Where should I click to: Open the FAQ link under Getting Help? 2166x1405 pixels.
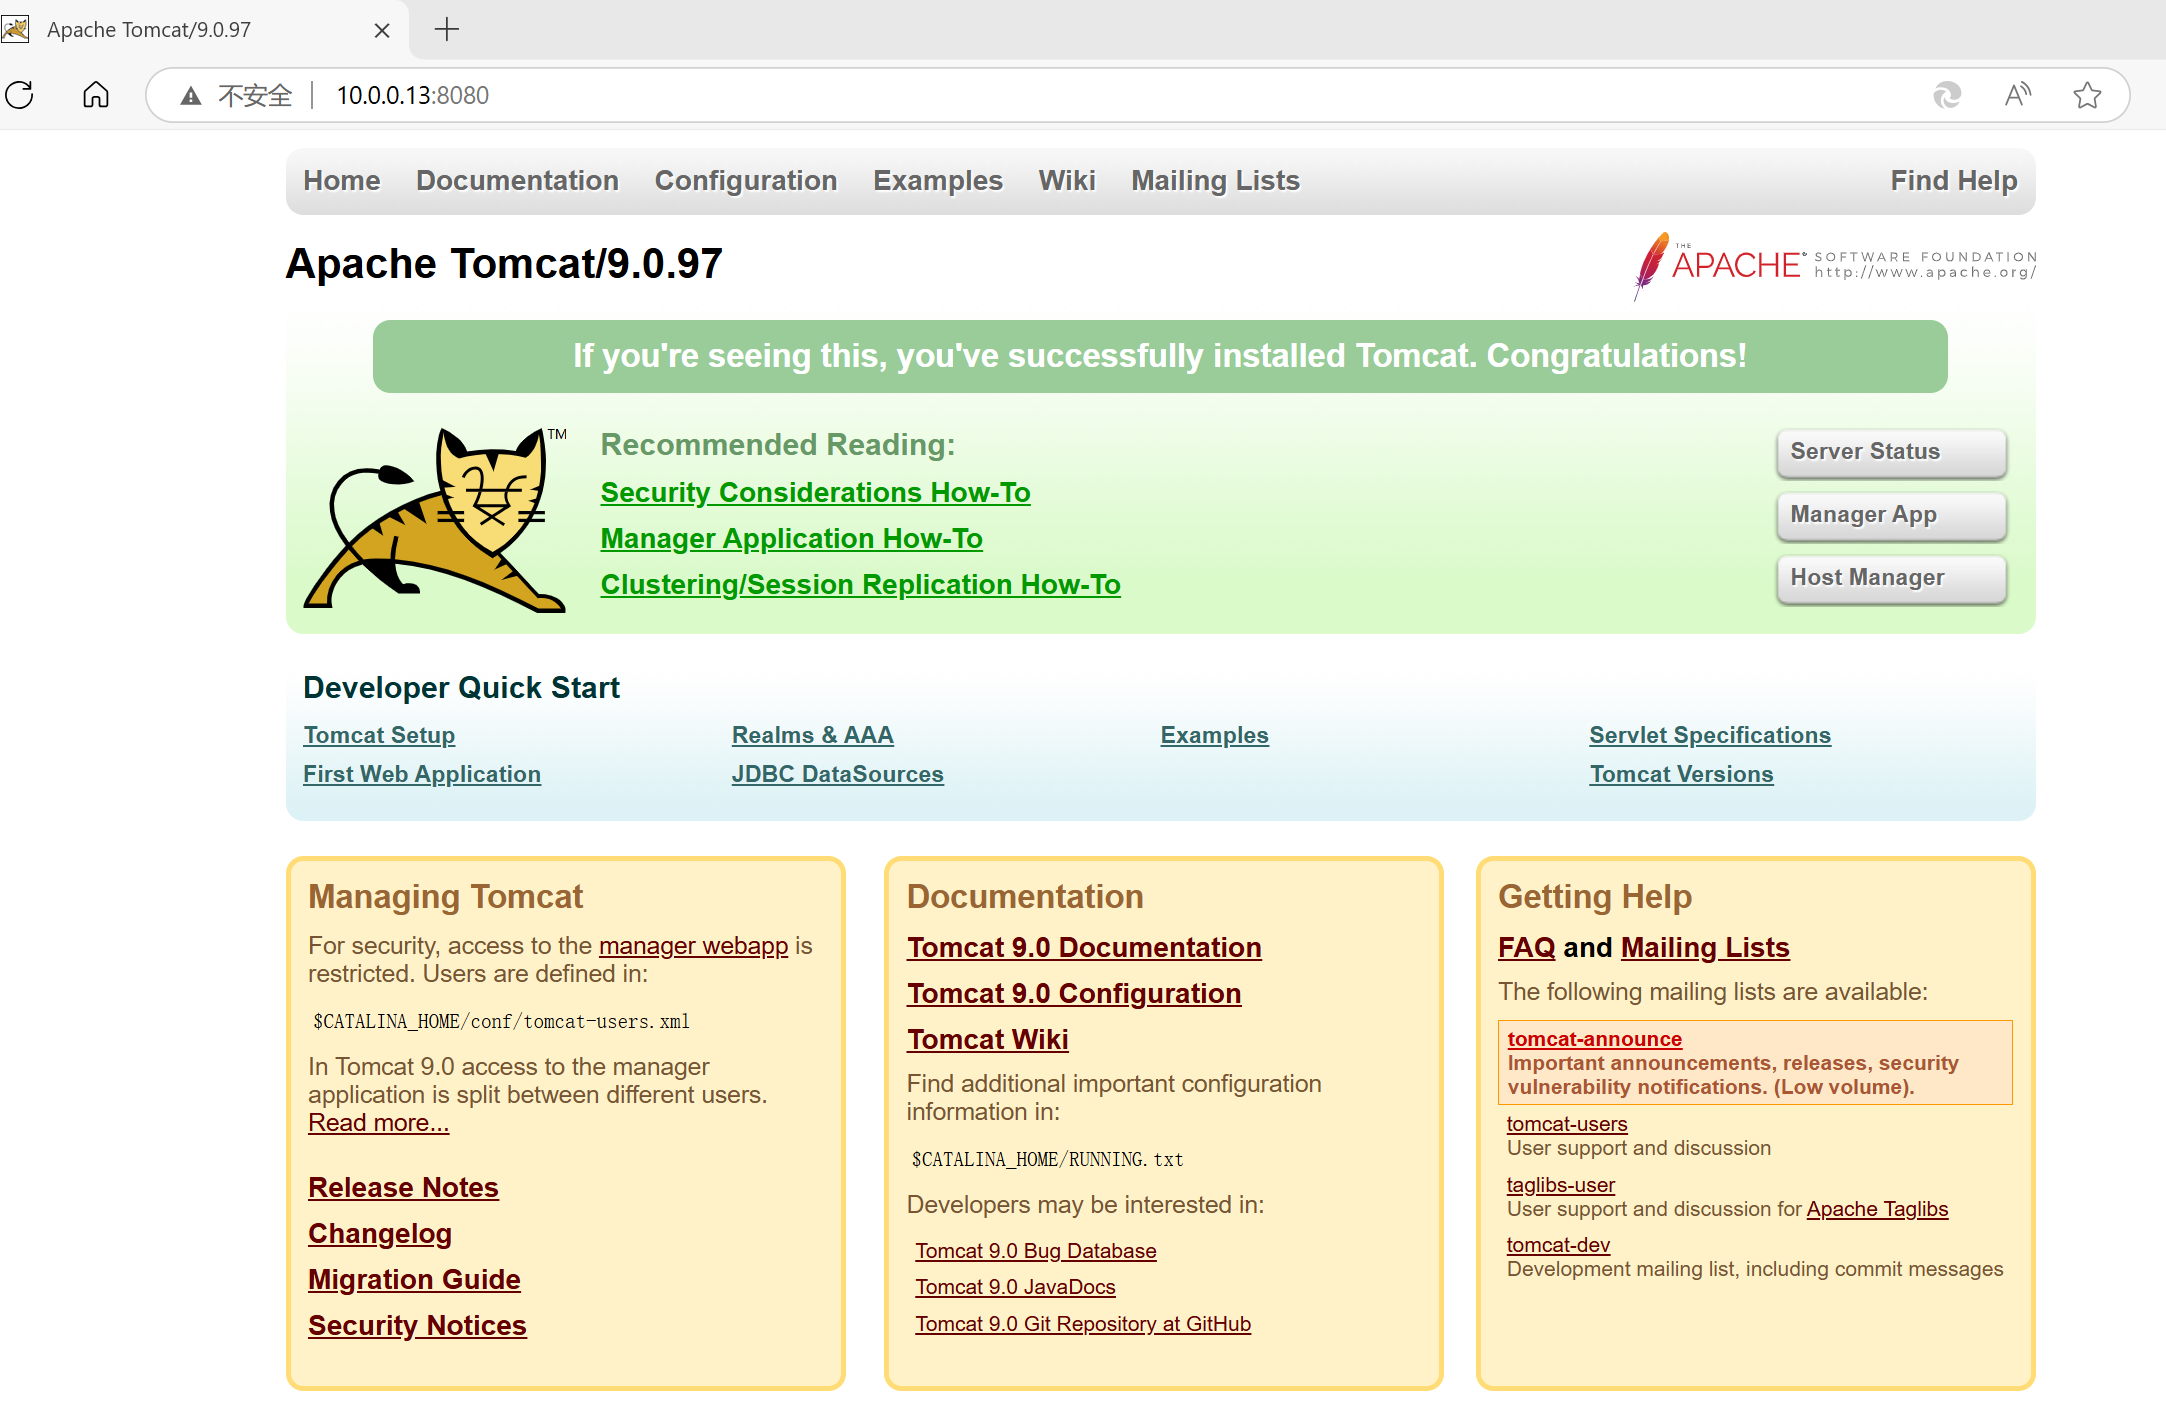(x=1526, y=948)
